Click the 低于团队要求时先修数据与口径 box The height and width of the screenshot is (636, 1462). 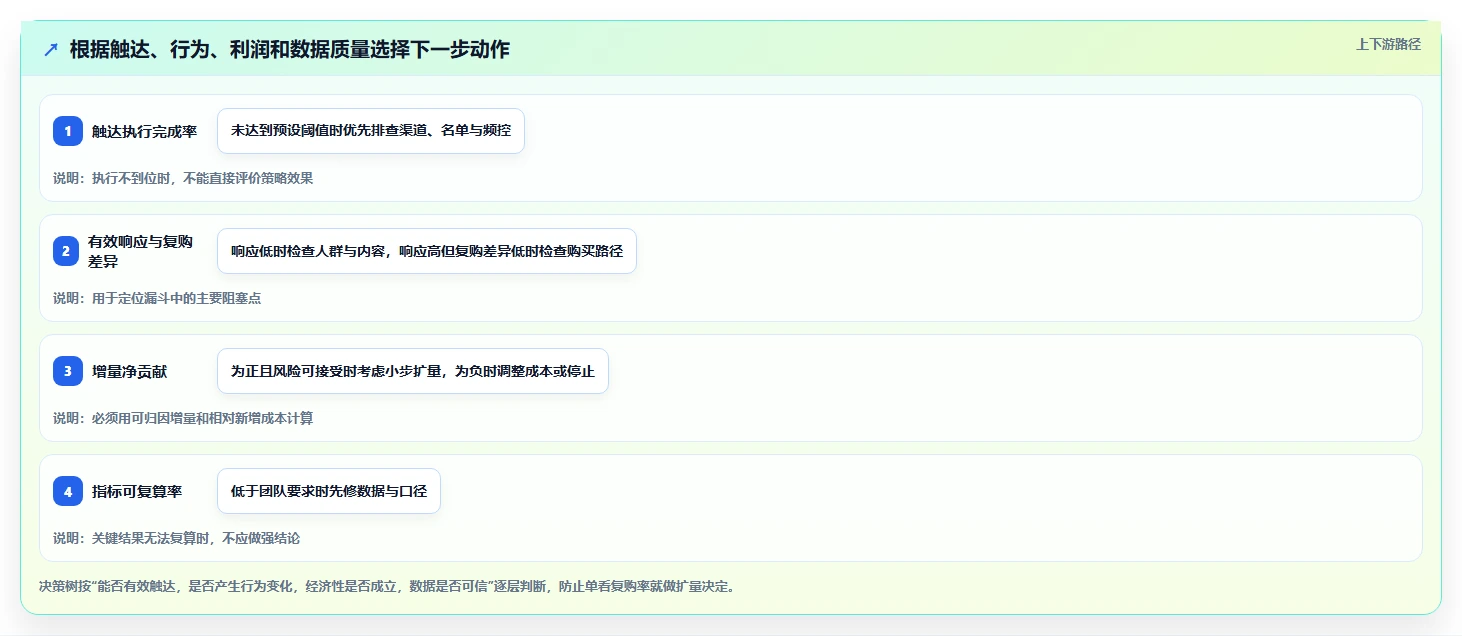point(329,491)
